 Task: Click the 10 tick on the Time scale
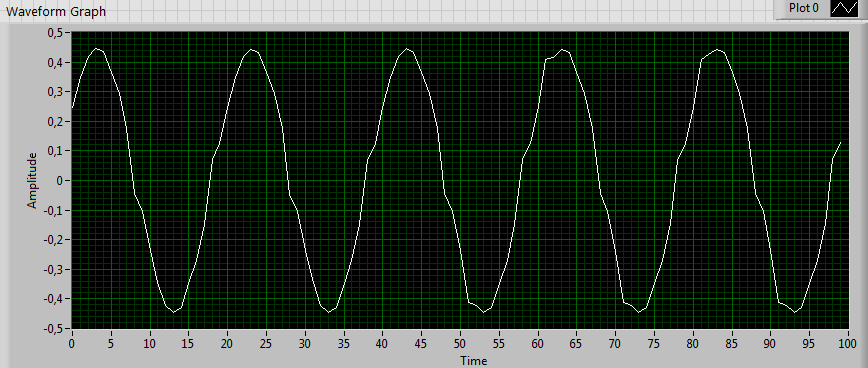pyautogui.click(x=149, y=344)
